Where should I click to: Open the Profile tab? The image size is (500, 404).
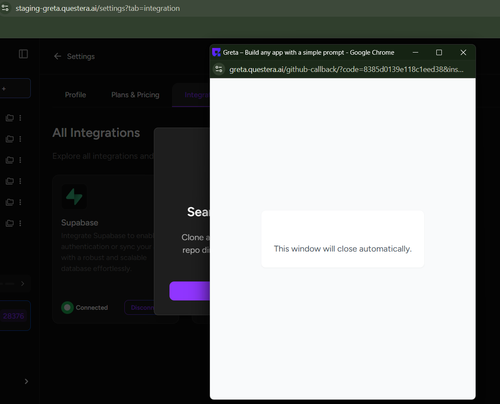(75, 95)
